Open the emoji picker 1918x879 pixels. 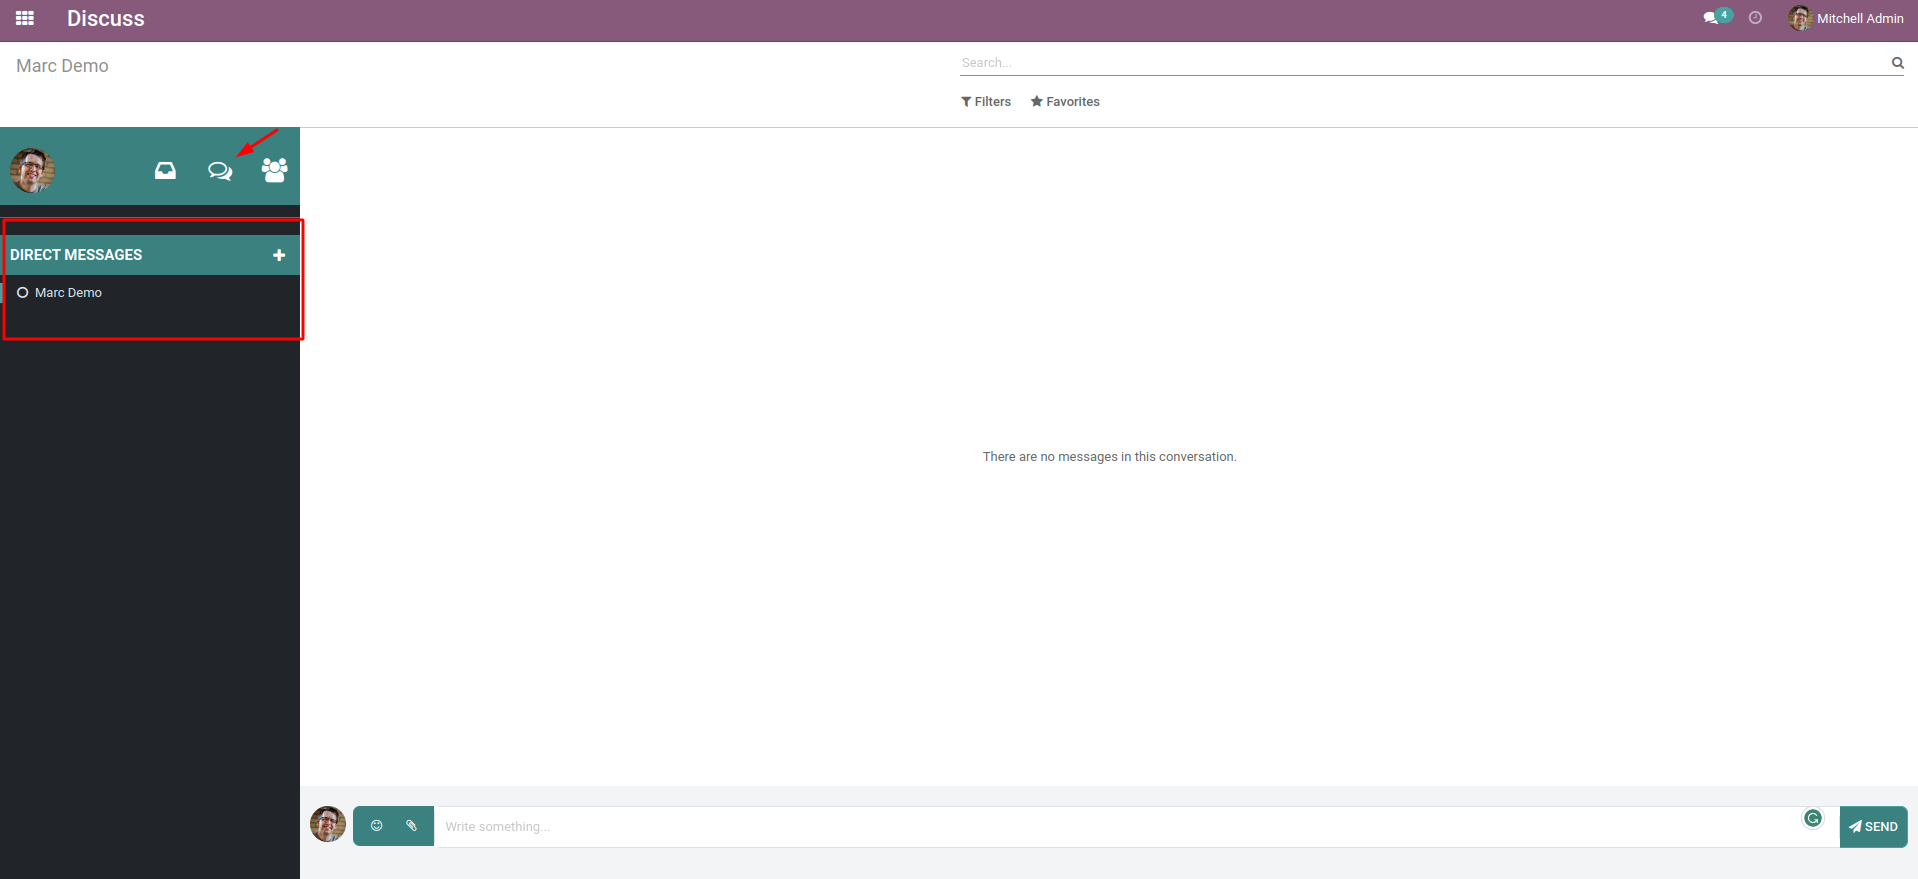(x=377, y=826)
